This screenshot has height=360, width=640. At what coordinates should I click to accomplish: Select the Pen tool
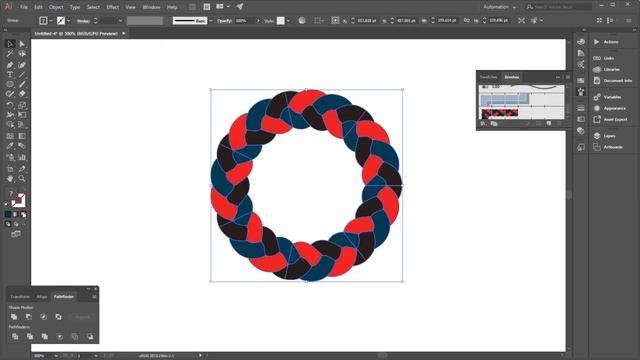point(10,65)
